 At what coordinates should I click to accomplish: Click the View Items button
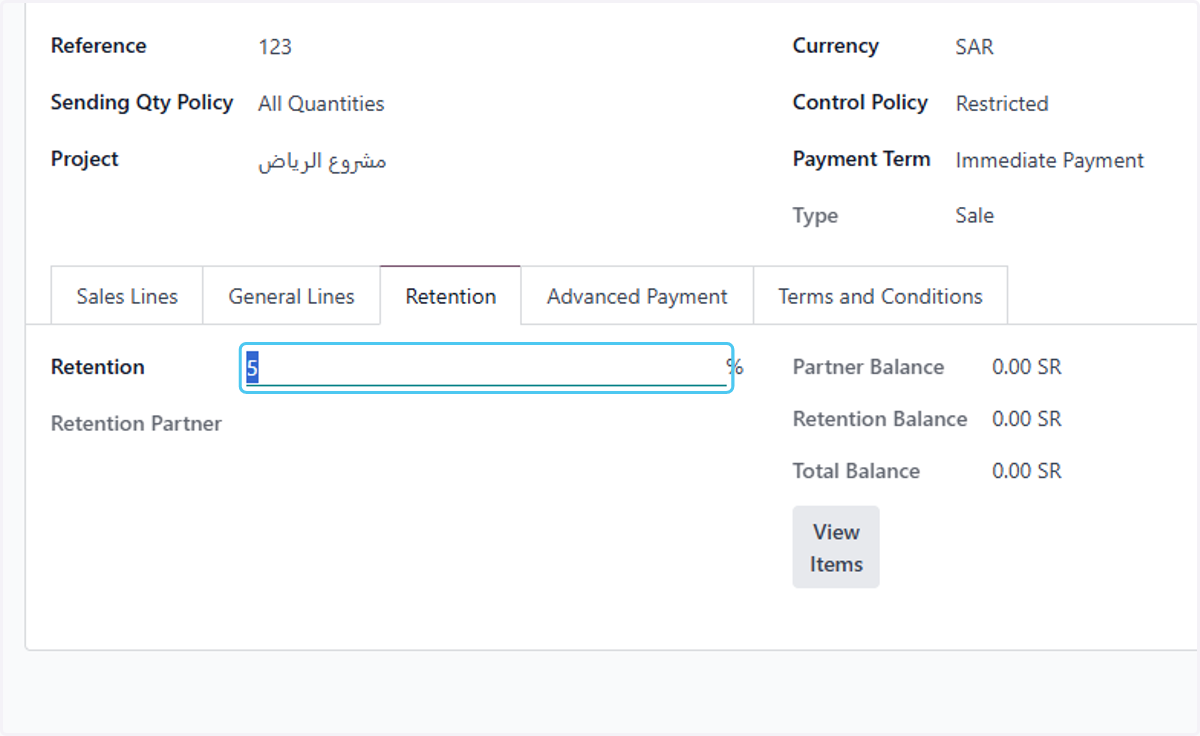[x=836, y=547]
